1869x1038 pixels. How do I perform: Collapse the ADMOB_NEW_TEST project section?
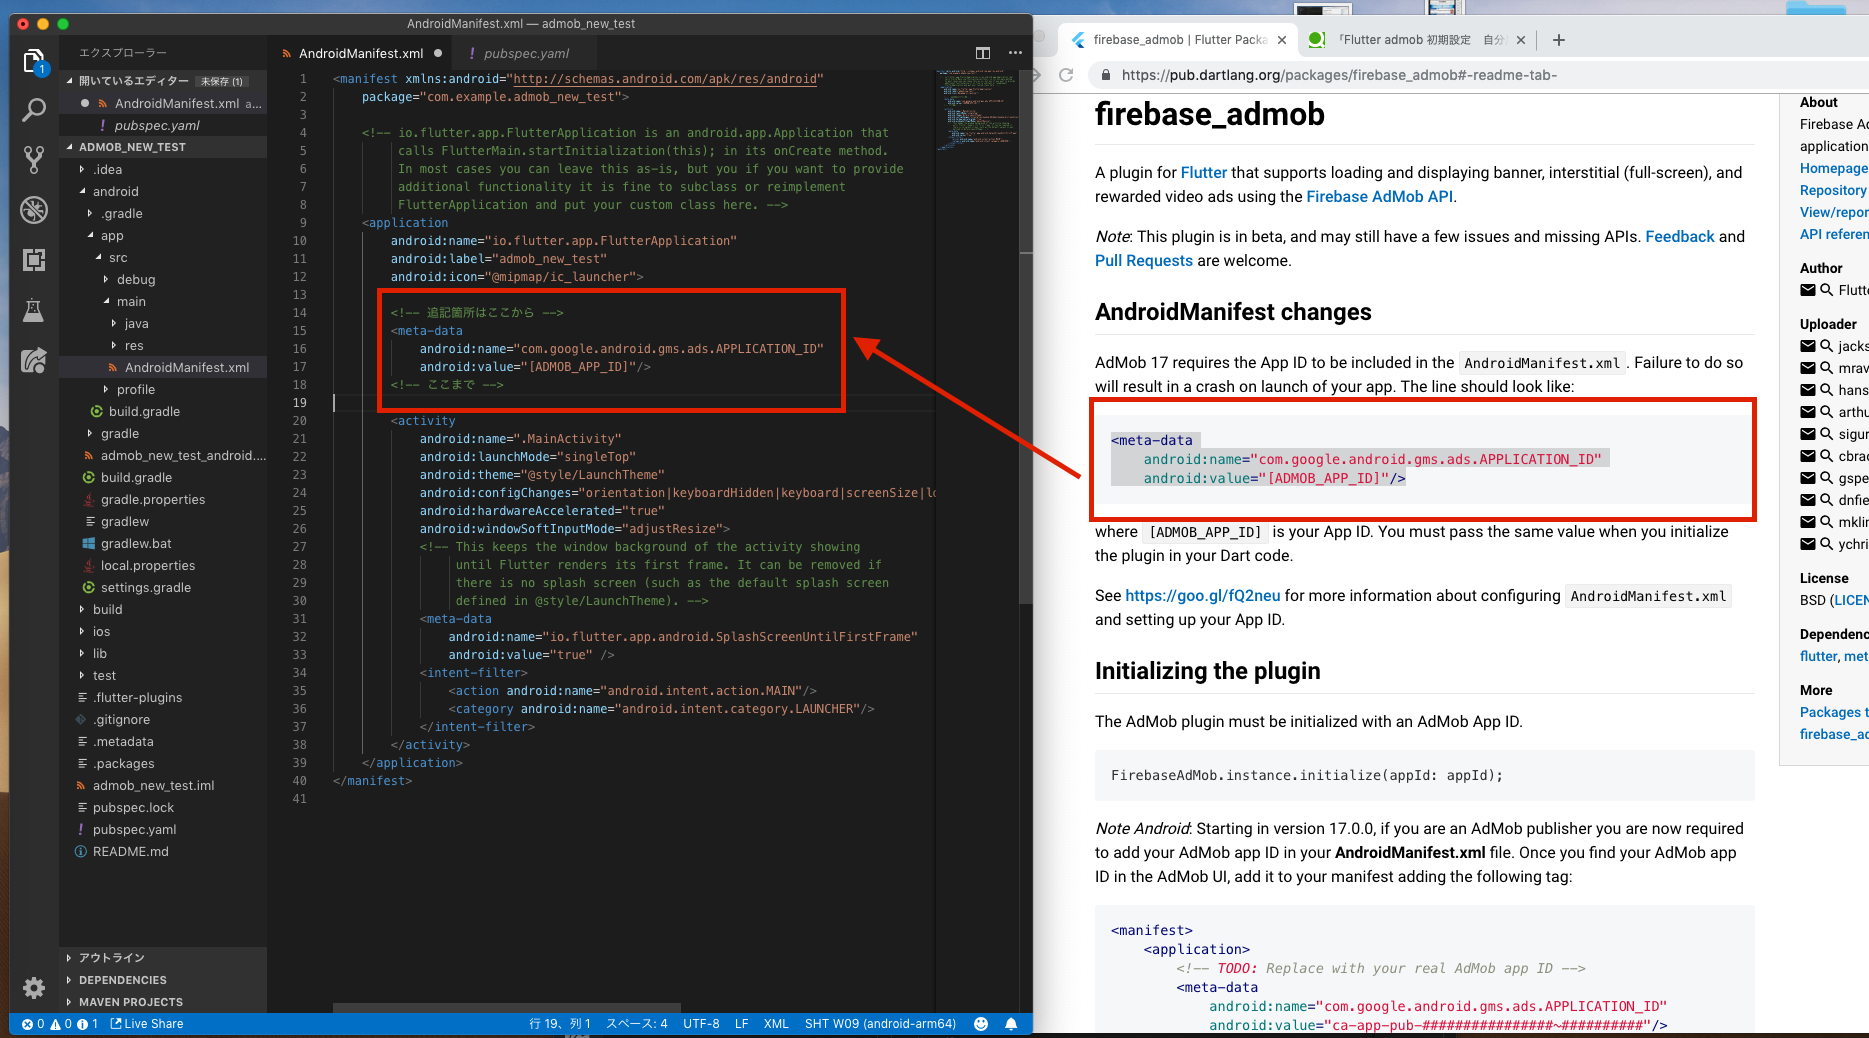click(132, 147)
